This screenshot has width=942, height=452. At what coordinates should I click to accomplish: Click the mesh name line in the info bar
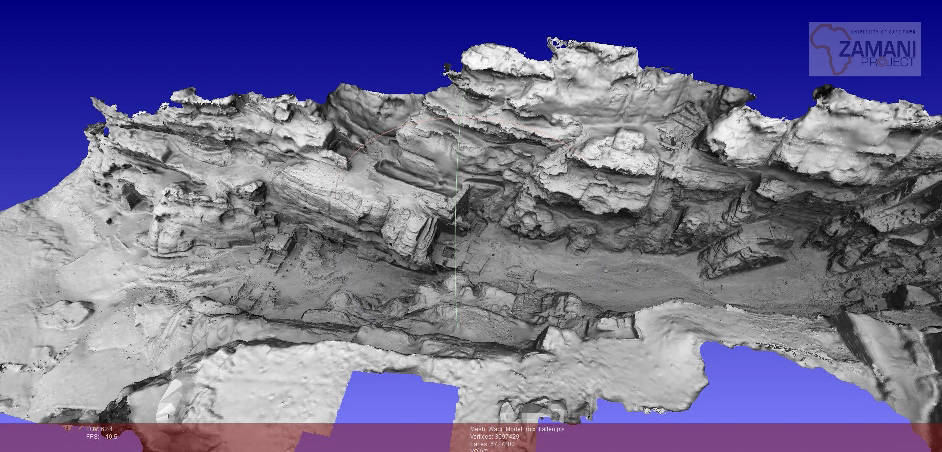(x=517, y=429)
